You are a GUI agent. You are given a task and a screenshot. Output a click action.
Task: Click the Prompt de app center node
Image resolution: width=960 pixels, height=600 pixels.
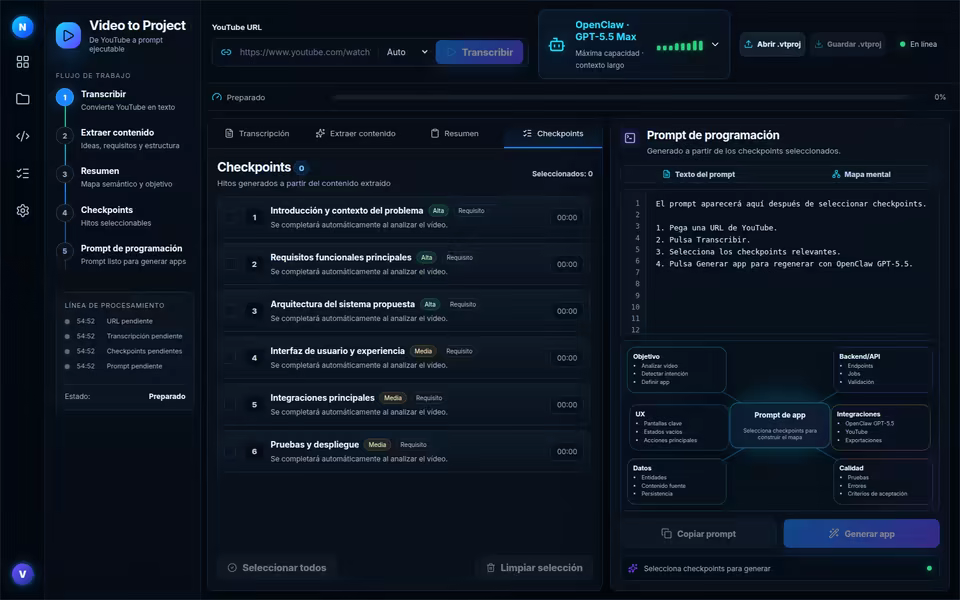pos(779,424)
